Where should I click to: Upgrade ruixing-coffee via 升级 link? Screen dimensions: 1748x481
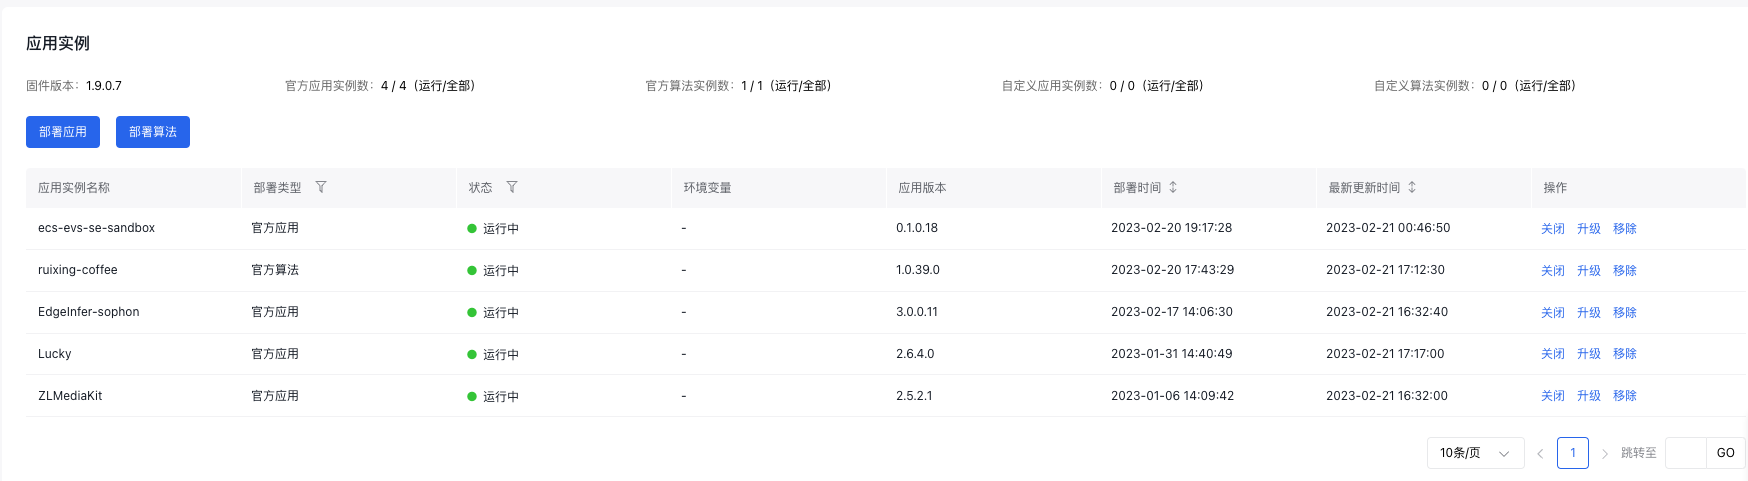pos(1589,271)
